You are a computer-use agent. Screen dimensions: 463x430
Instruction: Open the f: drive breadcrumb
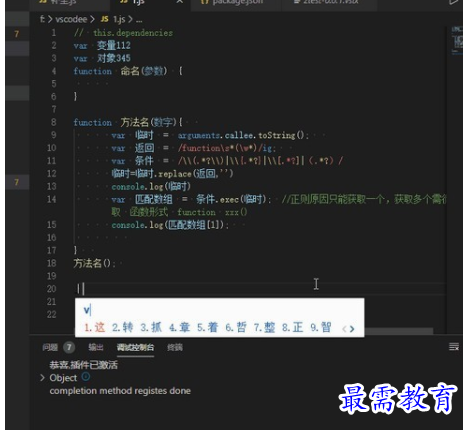click(x=42, y=20)
